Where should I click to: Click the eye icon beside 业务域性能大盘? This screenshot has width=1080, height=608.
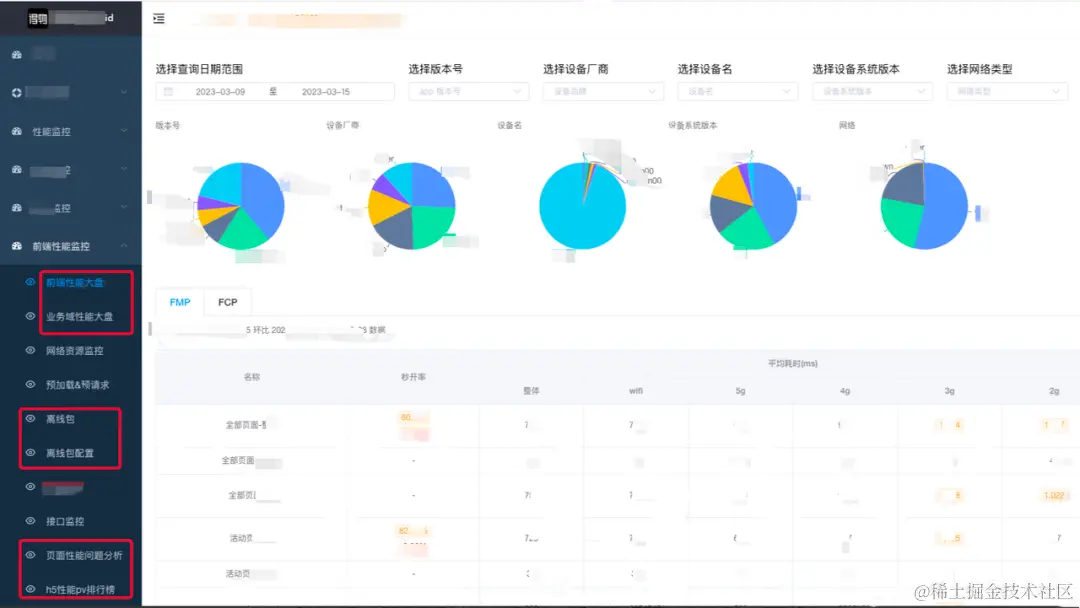pos(30,316)
